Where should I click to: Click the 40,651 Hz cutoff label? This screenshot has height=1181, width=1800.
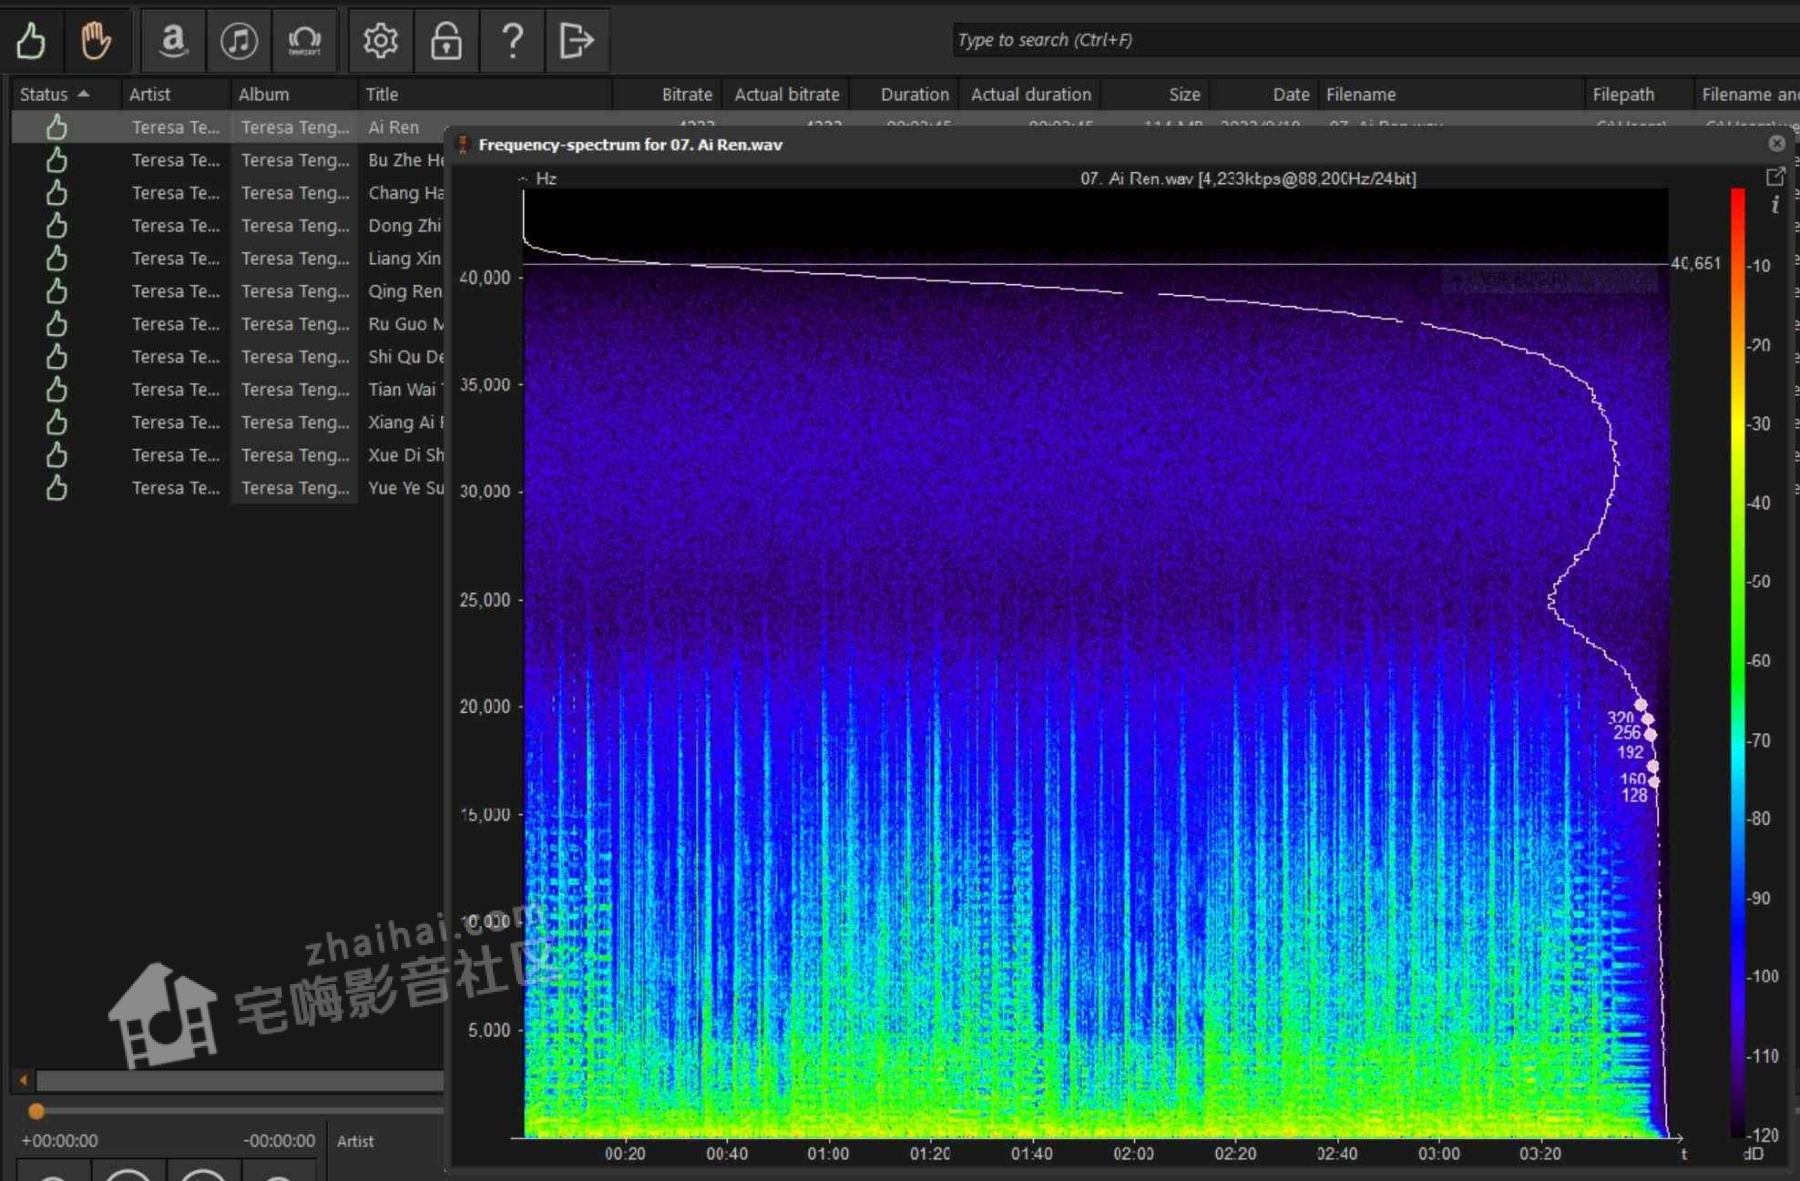1696,263
